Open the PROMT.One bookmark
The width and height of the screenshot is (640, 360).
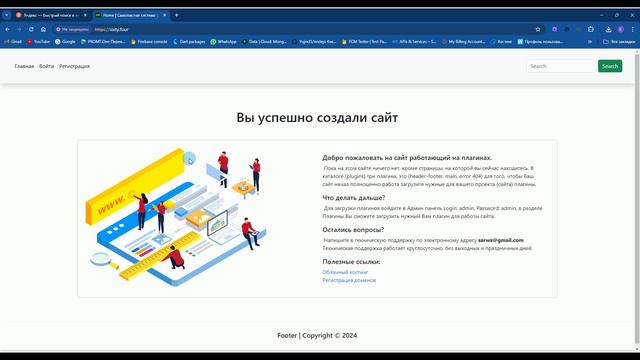click(x=103, y=42)
